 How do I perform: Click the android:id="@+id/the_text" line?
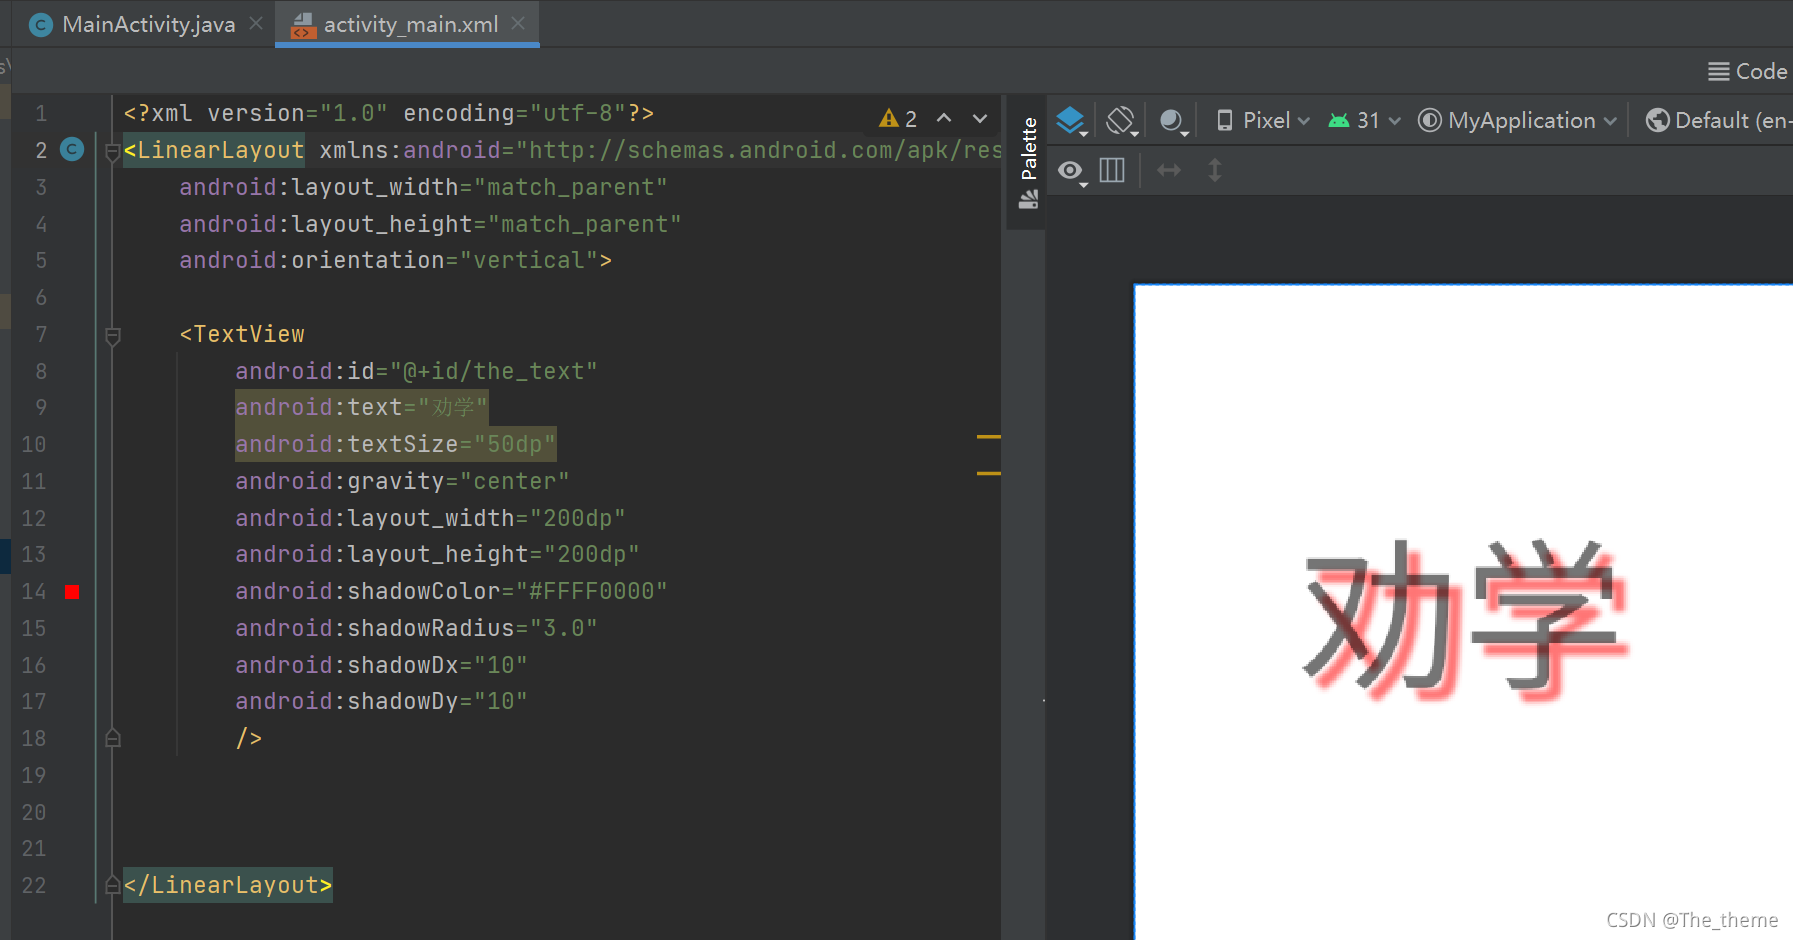[x=416, y=371]
